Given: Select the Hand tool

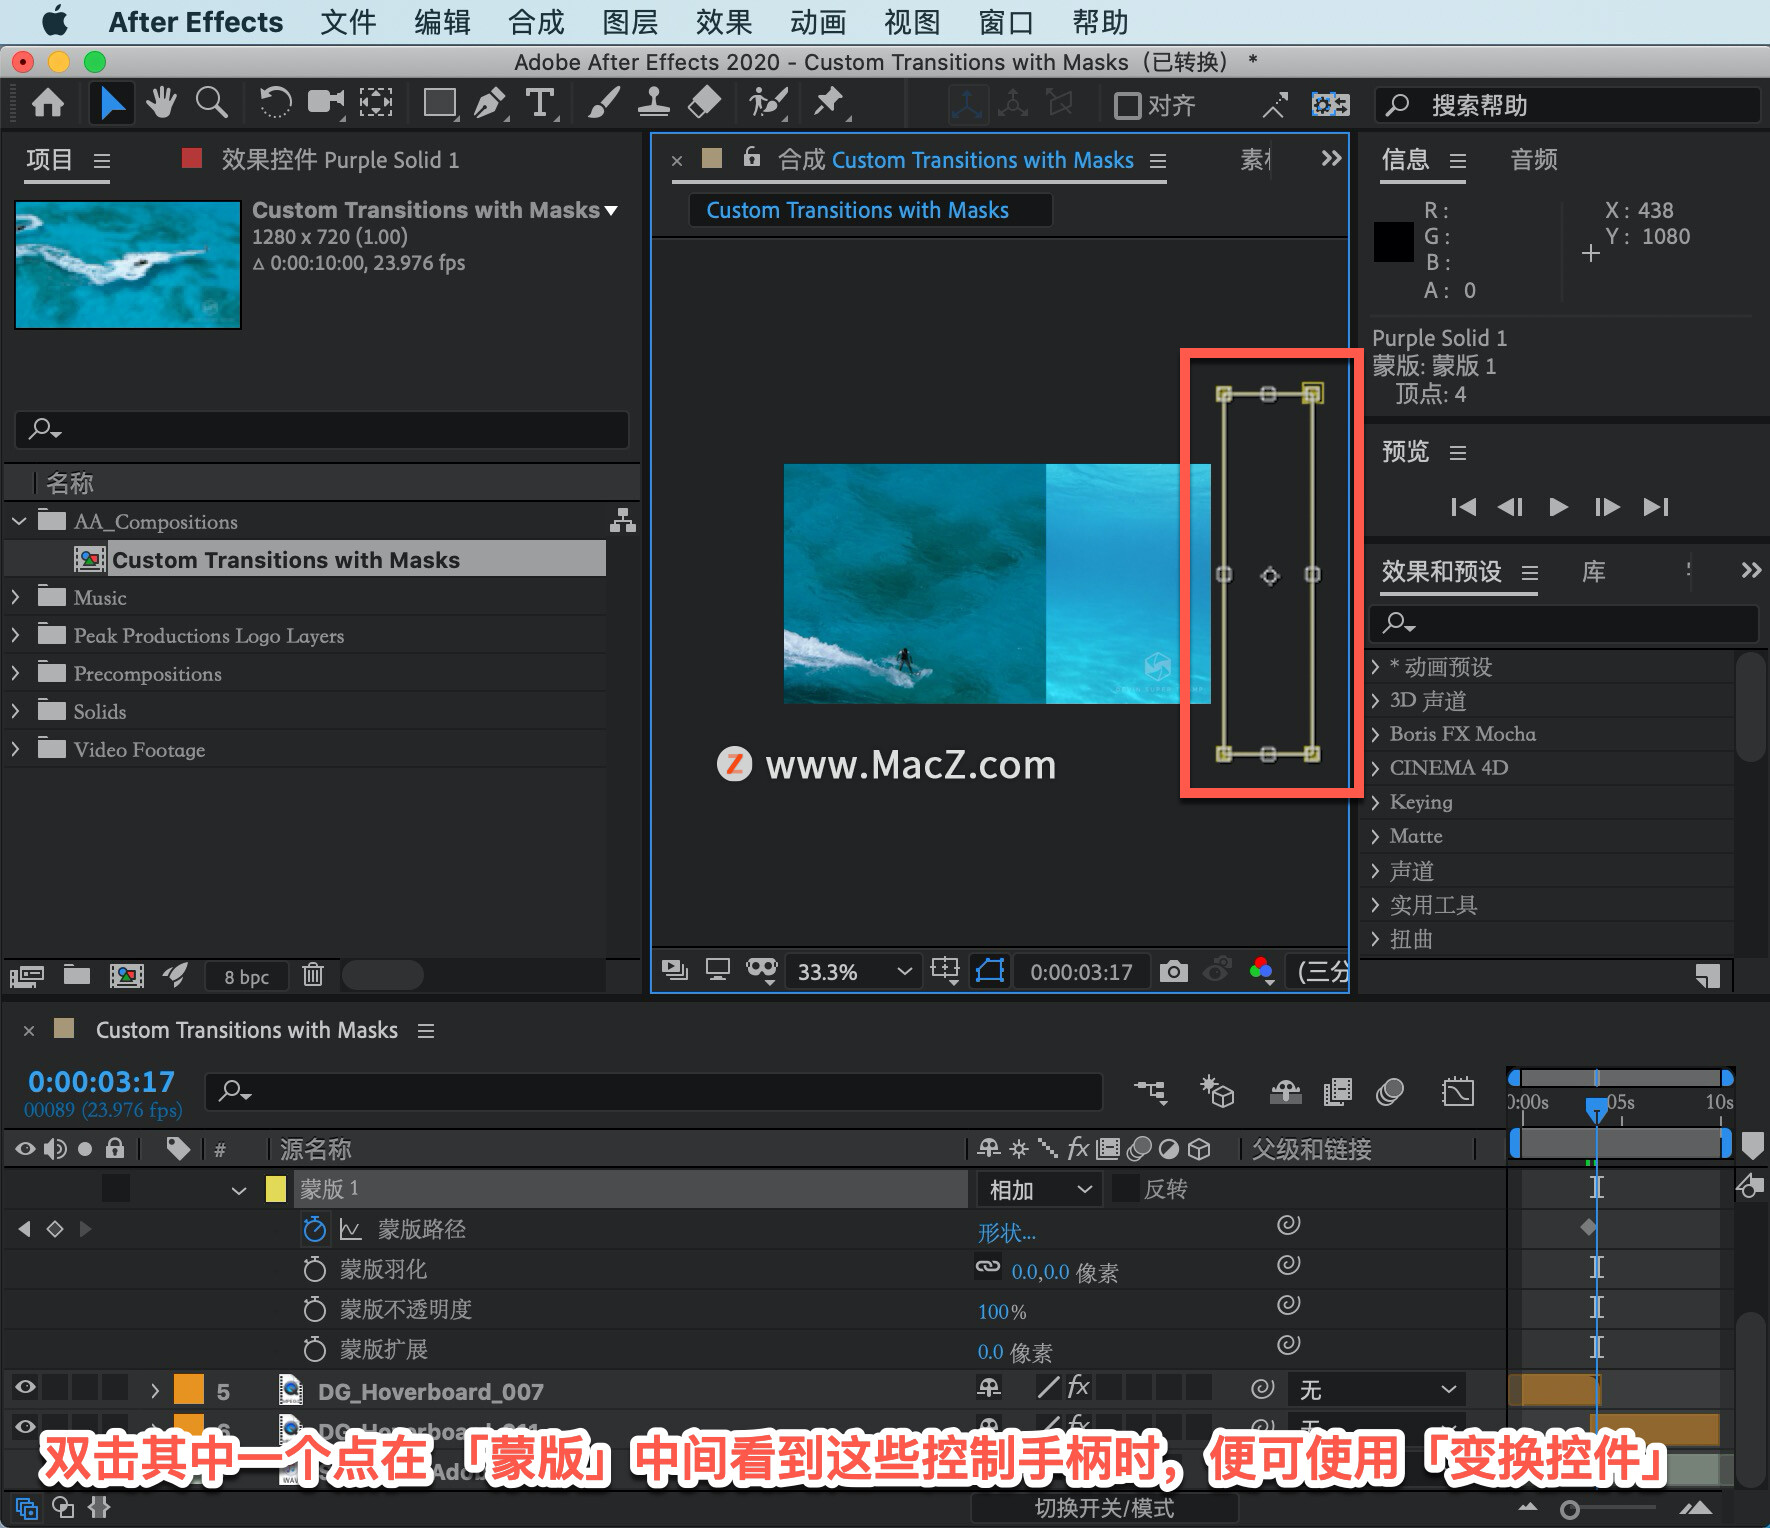Looking at the screenshot, I should click(161, 103).
